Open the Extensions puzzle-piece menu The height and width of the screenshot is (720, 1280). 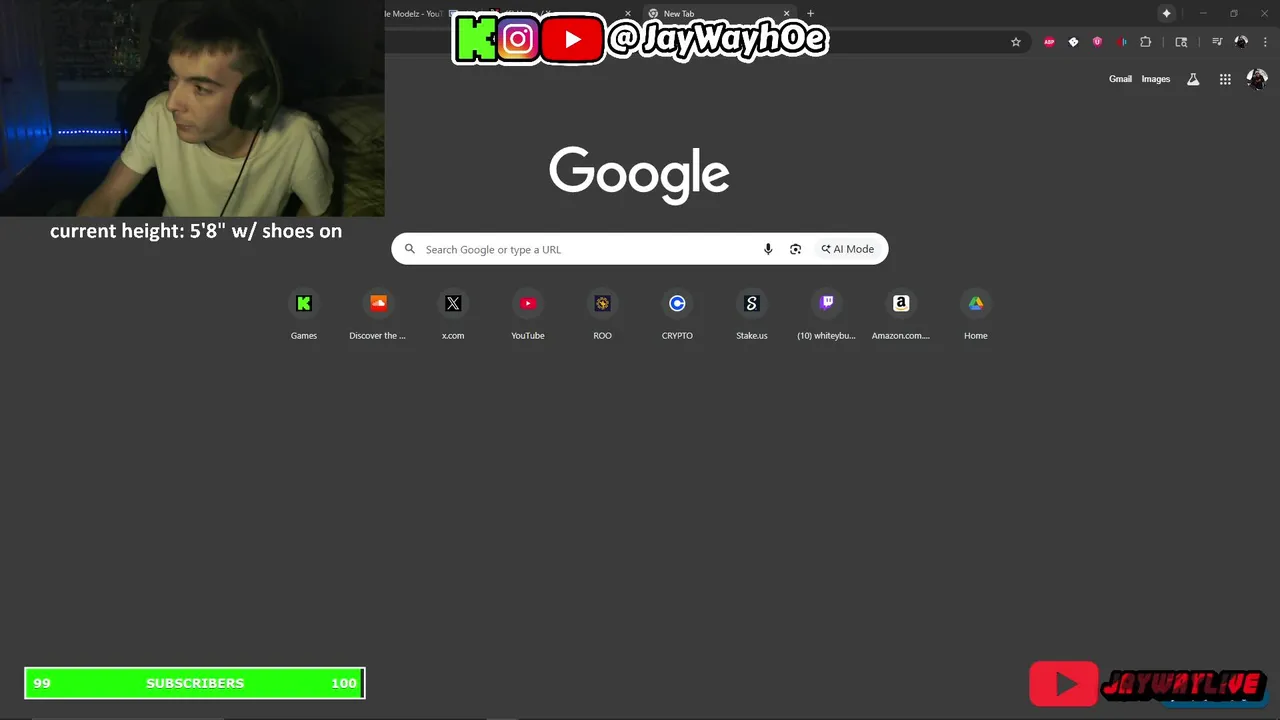[x=1146, y=42]
